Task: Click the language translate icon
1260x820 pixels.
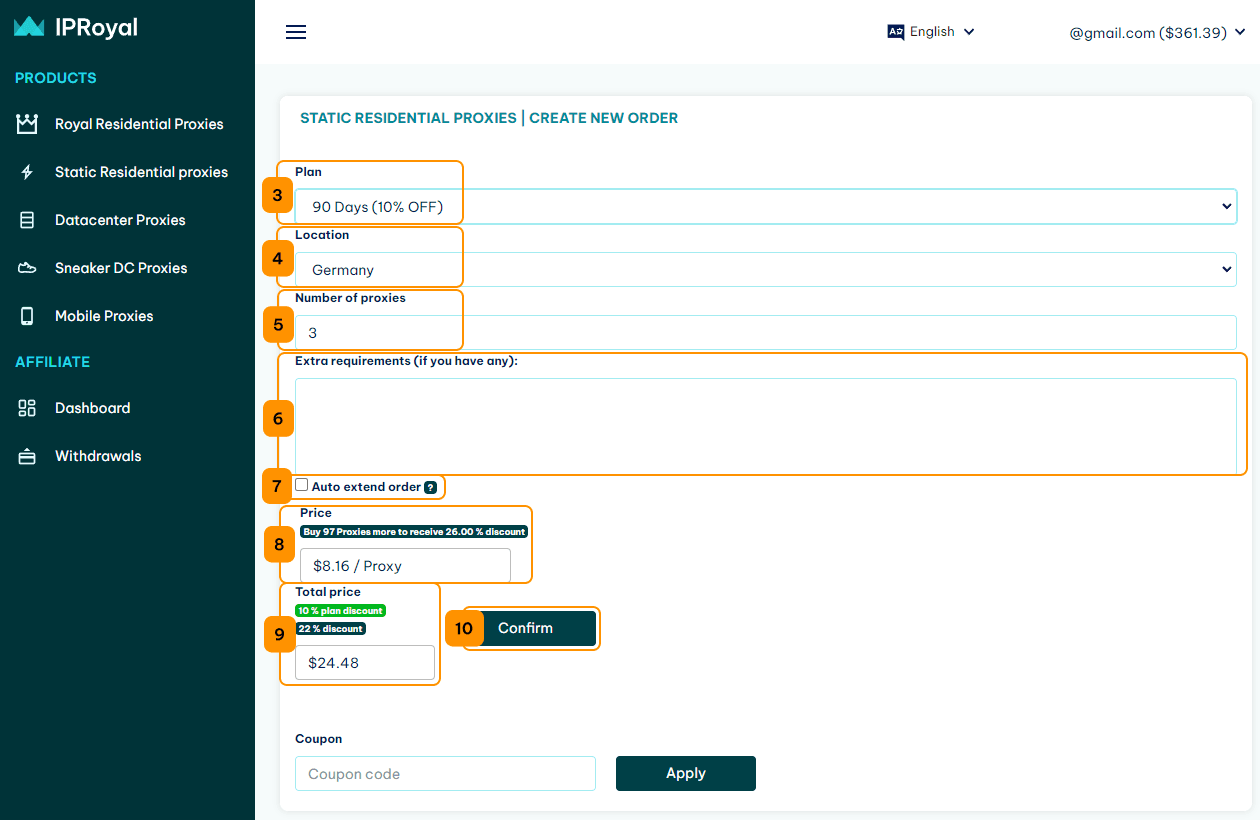Action: [x=896, y=32]
